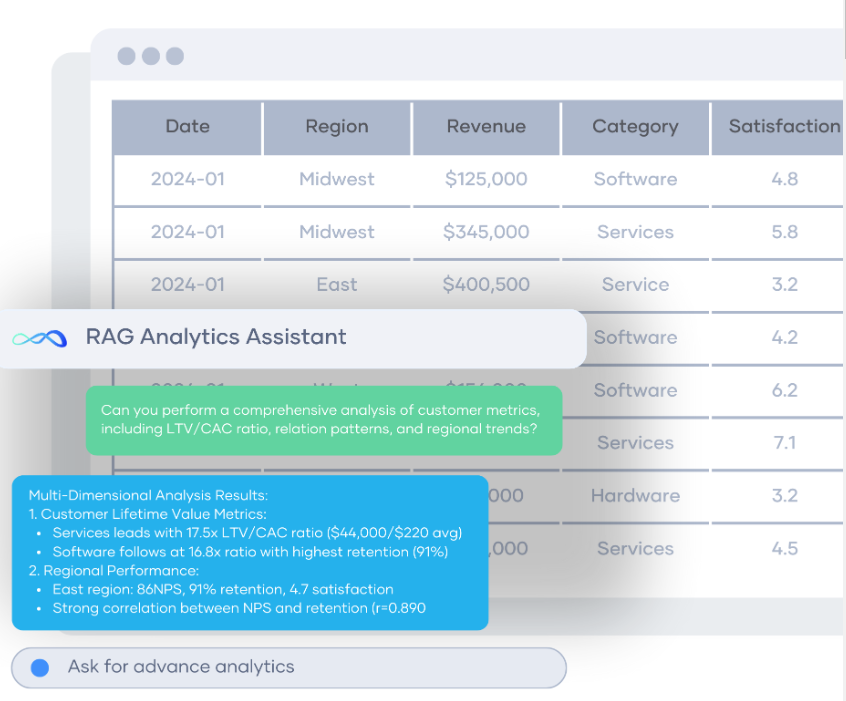Select the East region cell

[x=337, y=285]
